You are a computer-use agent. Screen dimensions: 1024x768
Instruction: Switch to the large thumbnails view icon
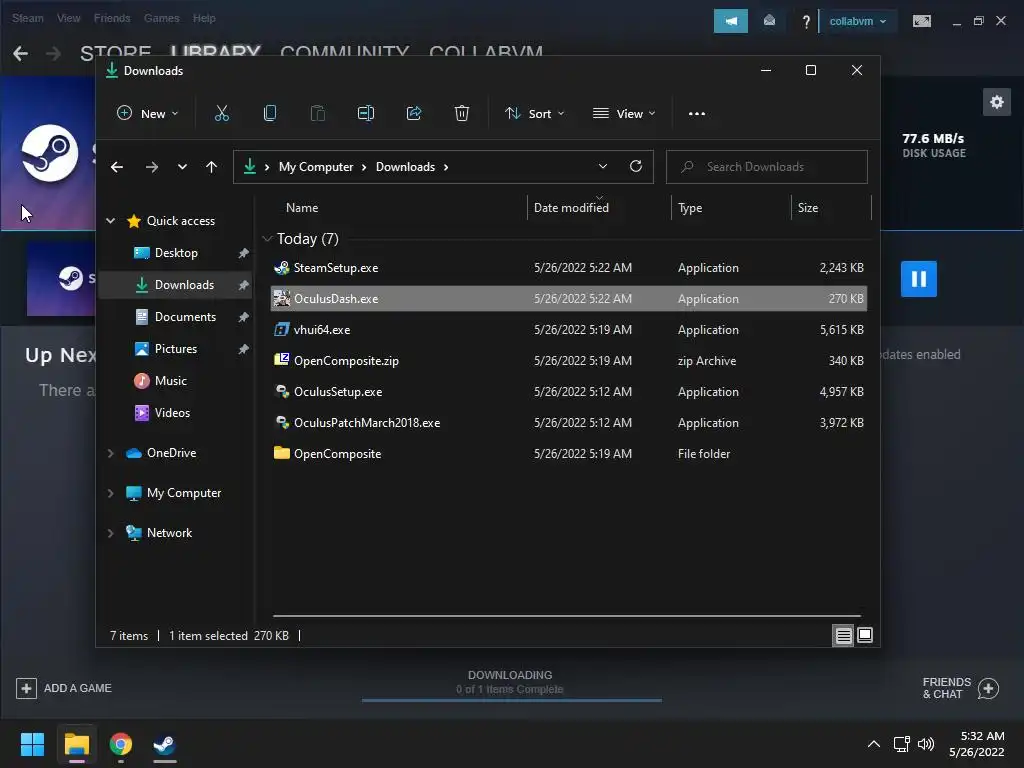(x=865, y=635)
